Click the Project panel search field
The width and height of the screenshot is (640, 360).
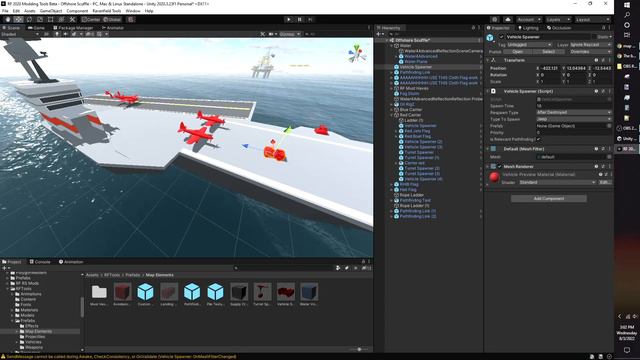284,268
